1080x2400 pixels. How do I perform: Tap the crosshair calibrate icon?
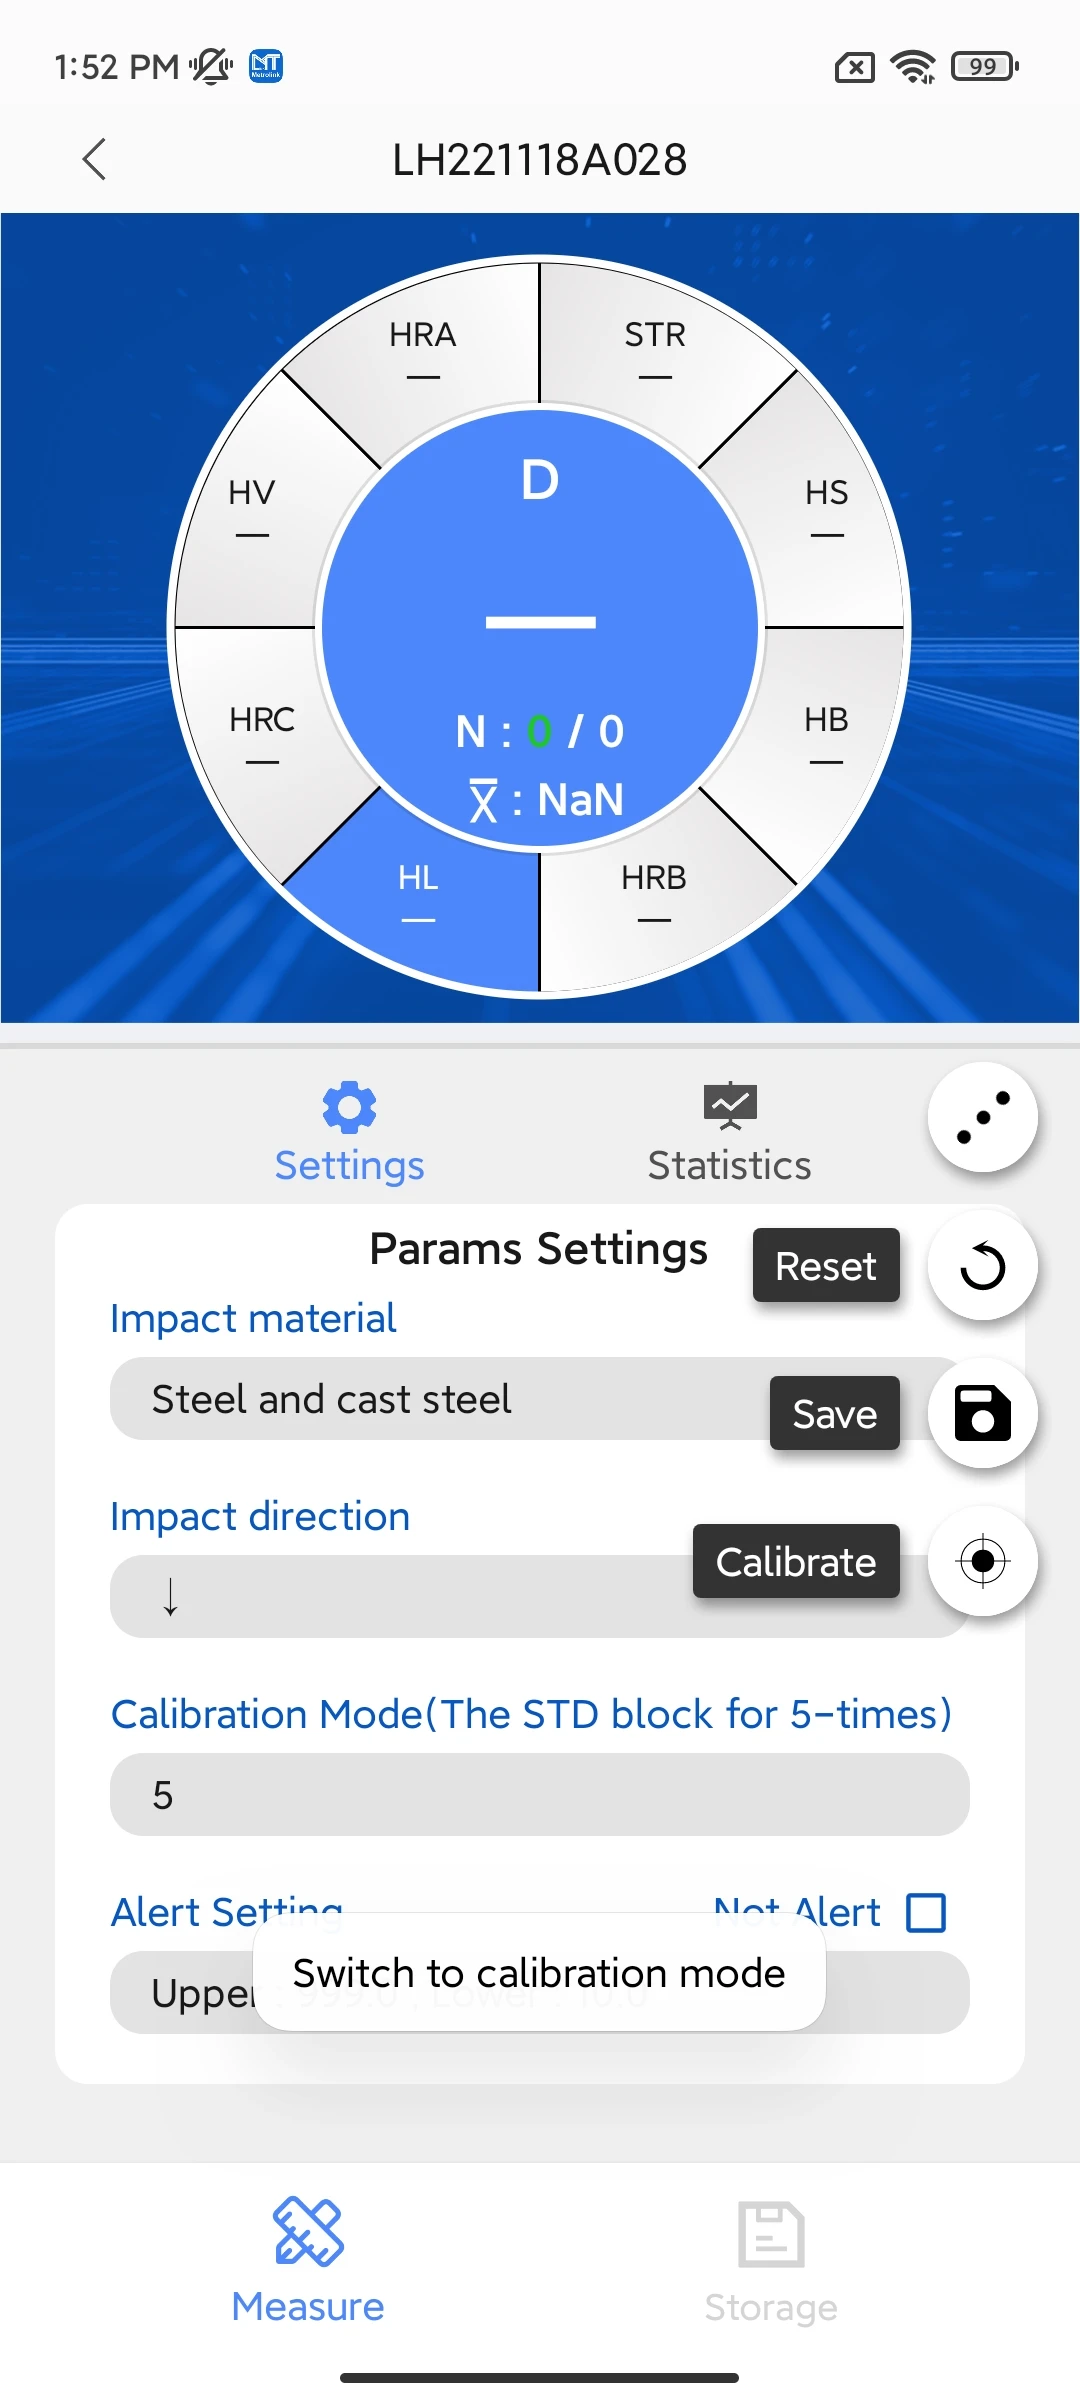[x=983, y=1561]
